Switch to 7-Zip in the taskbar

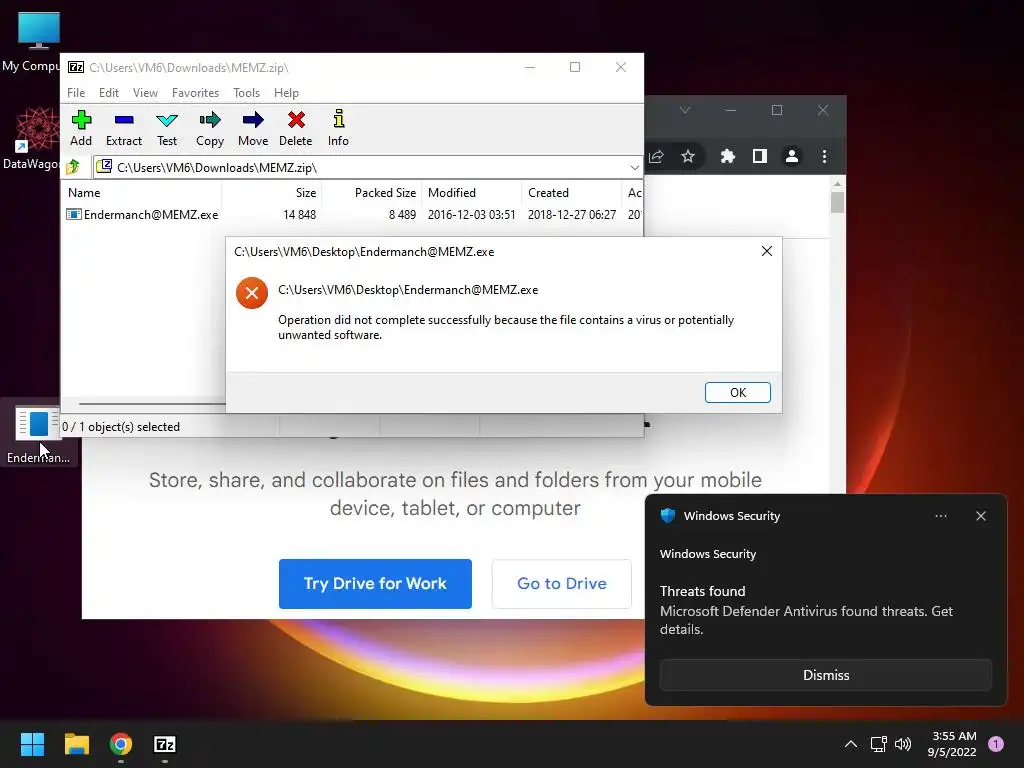[x=165, y=744]
